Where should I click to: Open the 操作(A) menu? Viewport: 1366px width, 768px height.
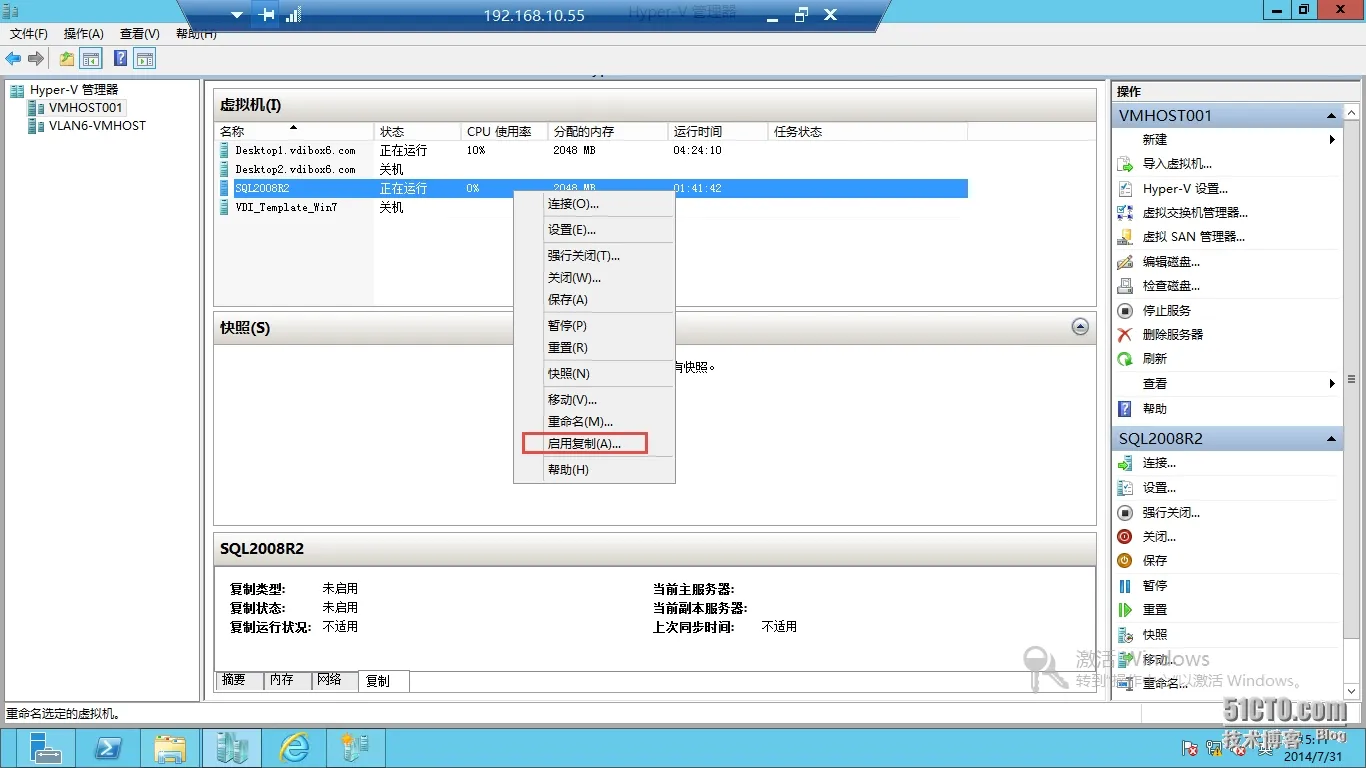84,34
